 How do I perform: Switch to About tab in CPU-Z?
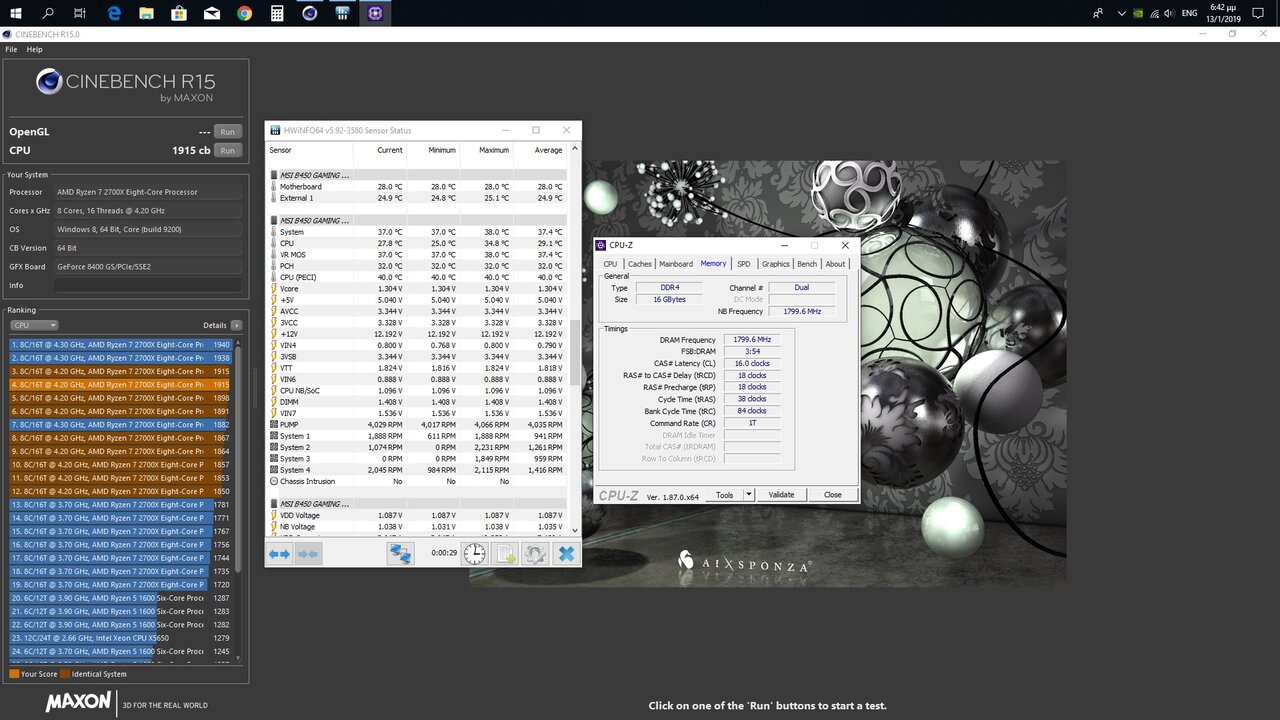pyautogui.click(x=835, y=264)
